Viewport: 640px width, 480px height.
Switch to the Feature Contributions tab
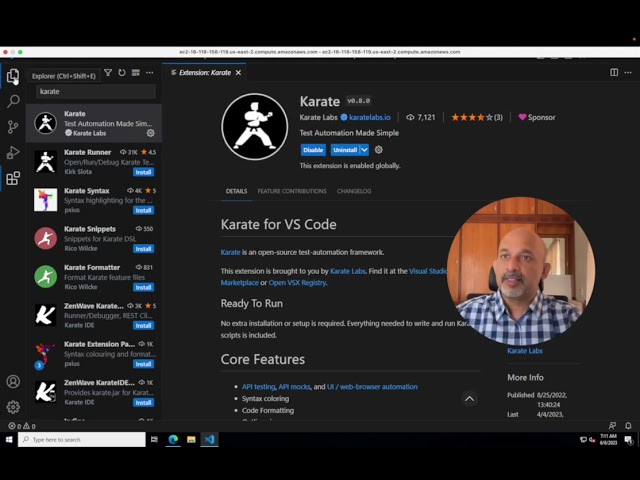click(292, 191)
